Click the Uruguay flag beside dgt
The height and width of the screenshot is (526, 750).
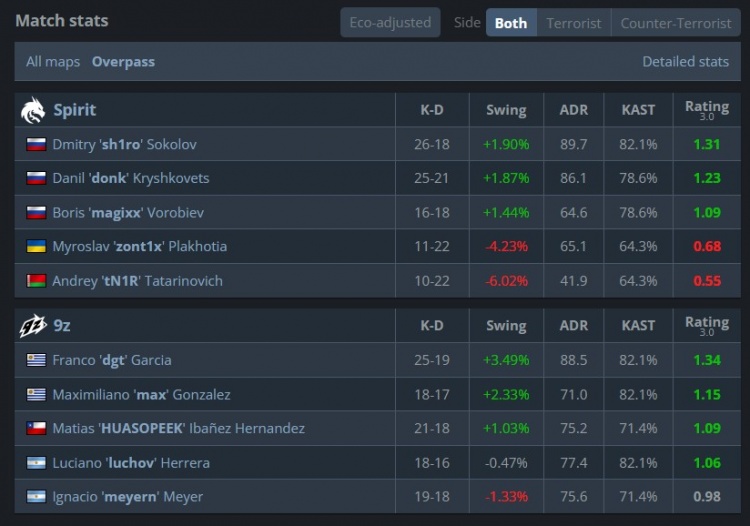tap(36, 360)
